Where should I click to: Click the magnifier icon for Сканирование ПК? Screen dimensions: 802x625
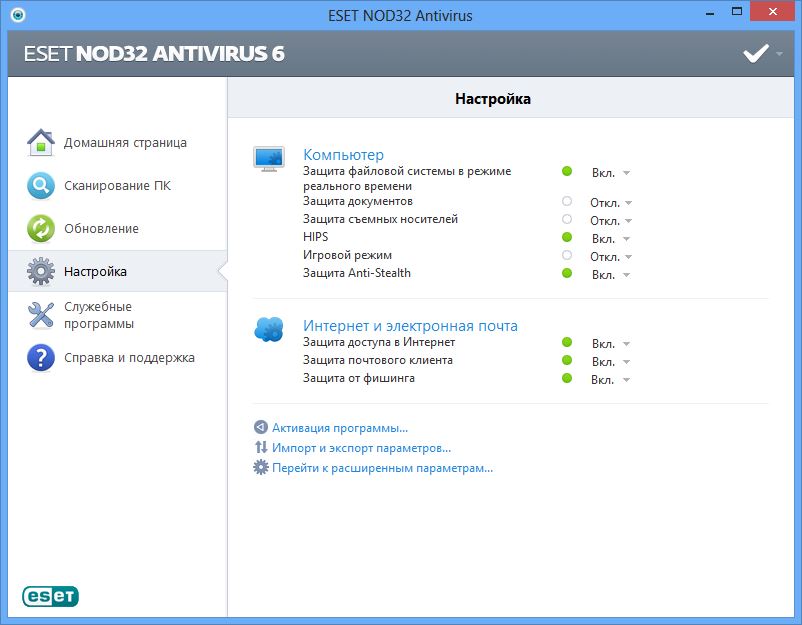click(40, 186)
